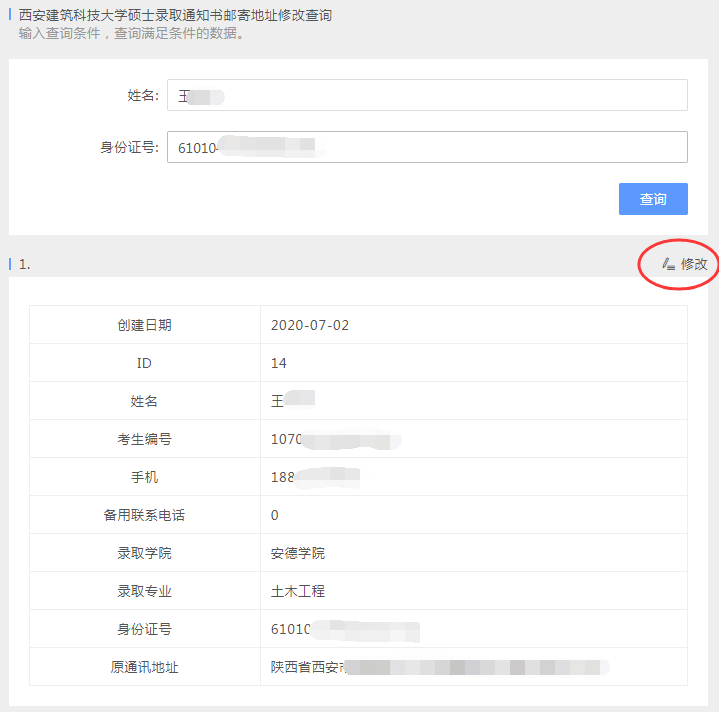Click the result number 1. heading
Image resolution: width=719 pixels, height=712 pixels.
(24, 265)
